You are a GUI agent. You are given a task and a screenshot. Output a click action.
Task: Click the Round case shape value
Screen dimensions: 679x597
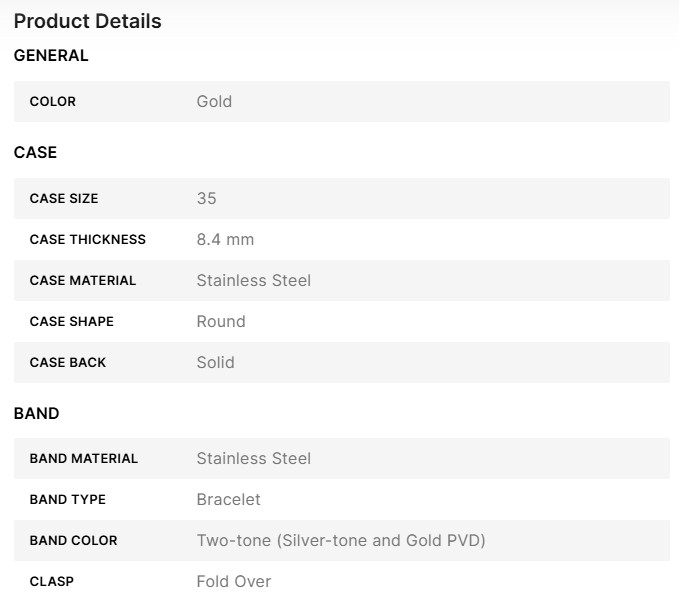tap(221, 322)
